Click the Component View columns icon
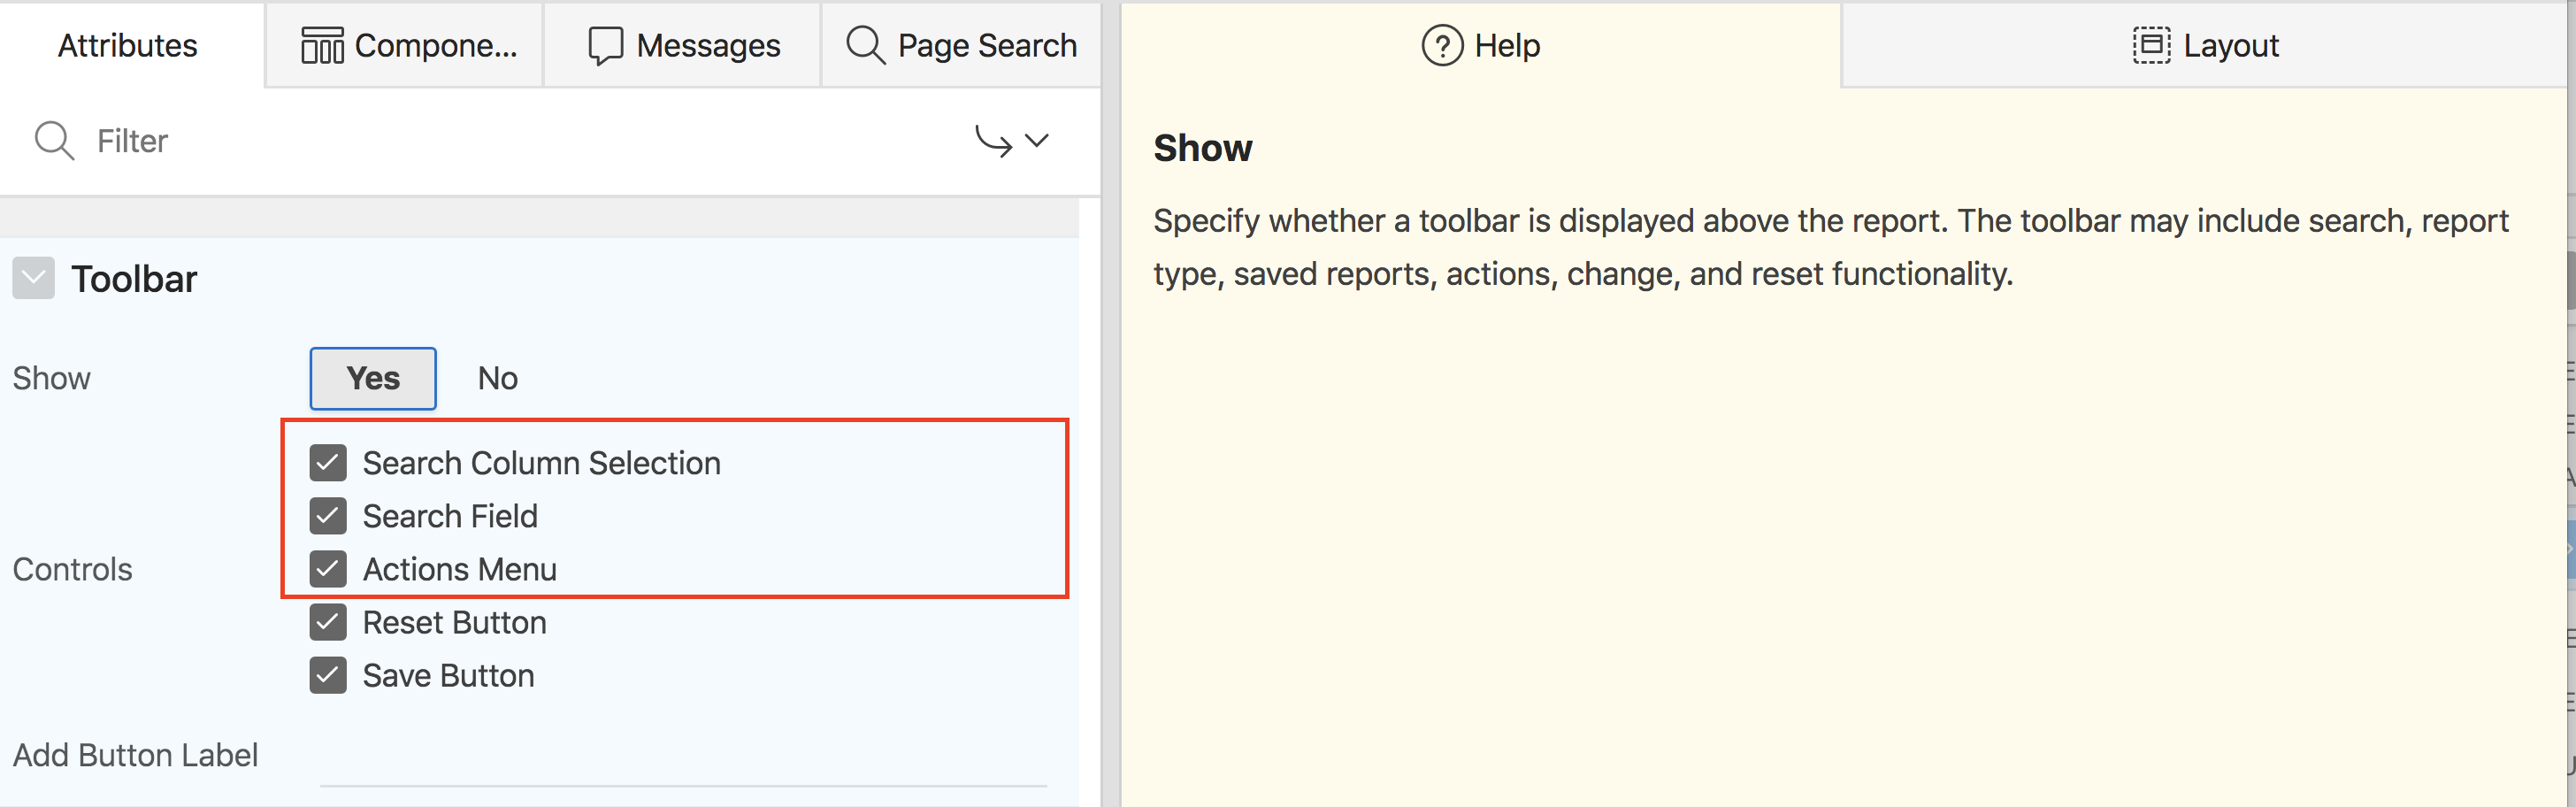 click(322, 46)
